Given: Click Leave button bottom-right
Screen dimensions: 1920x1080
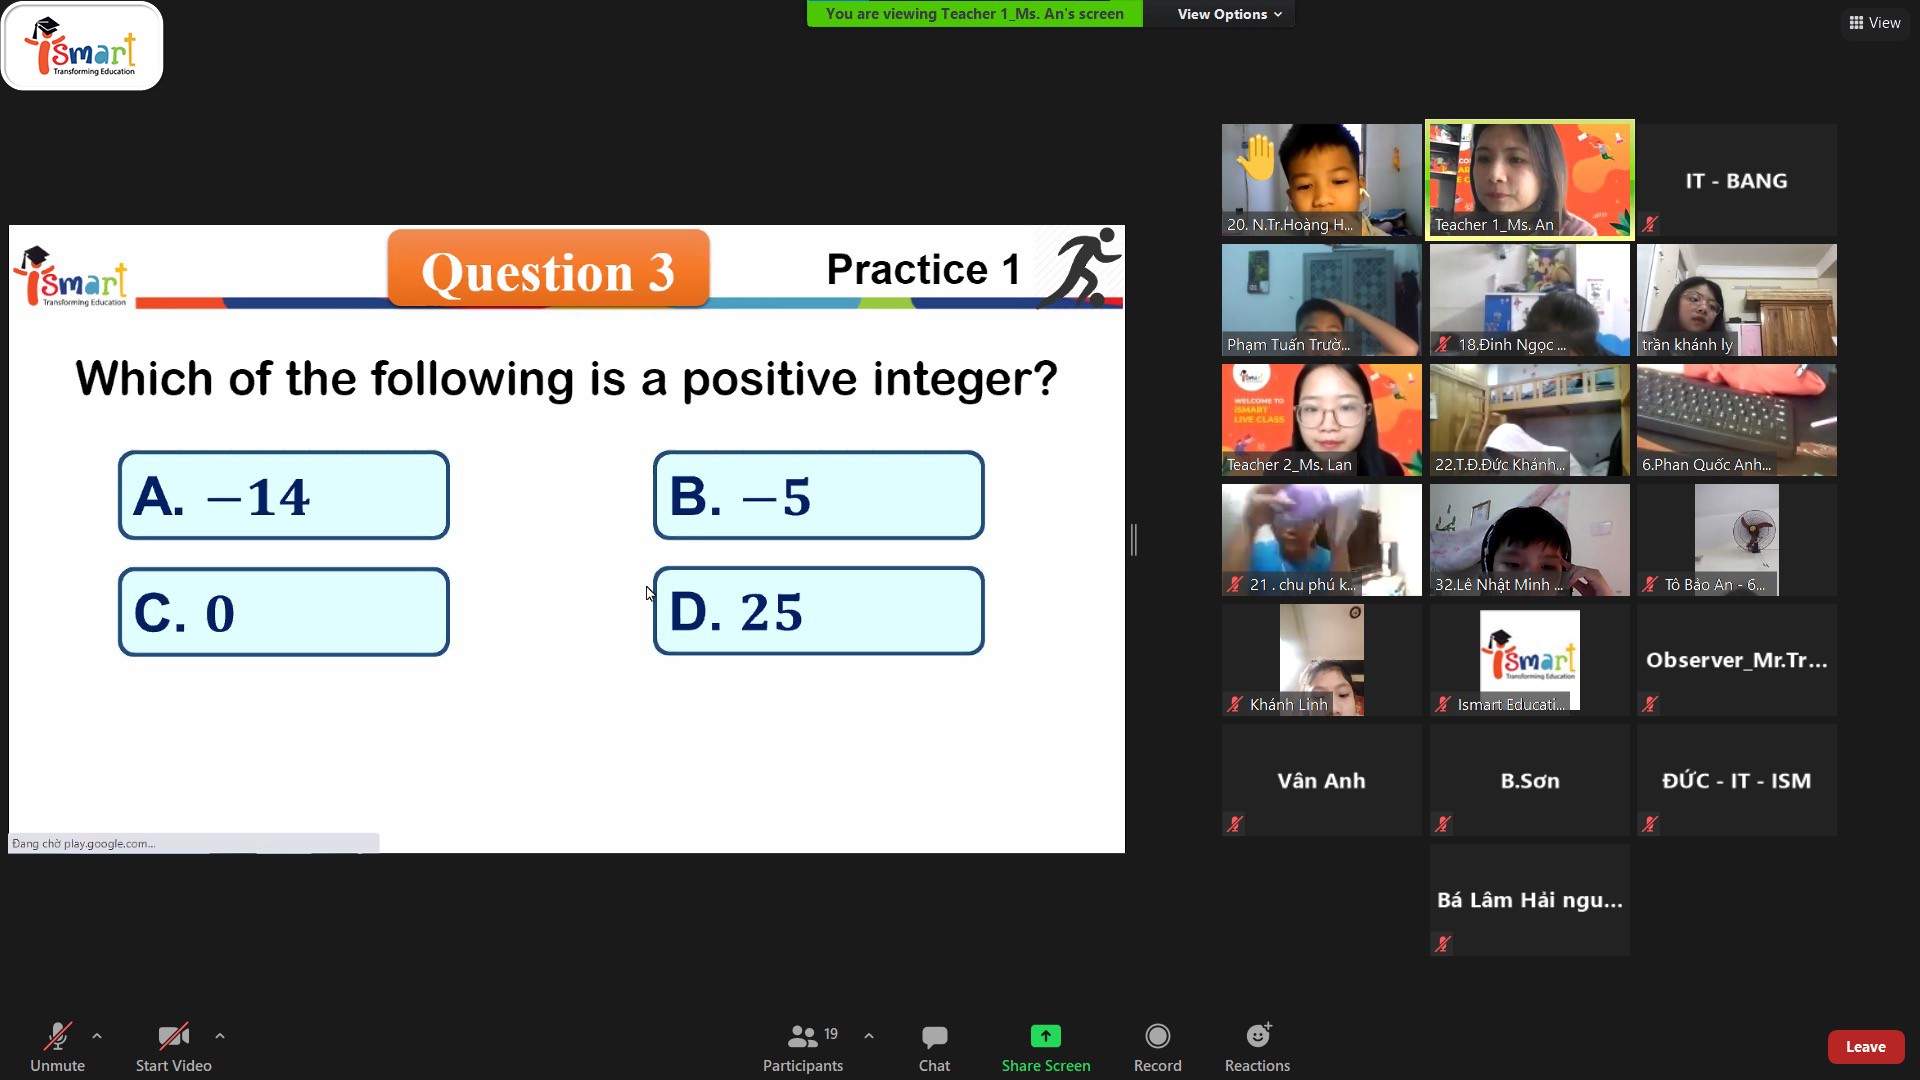Looking at the screenshot, I should (1866, 1046).
